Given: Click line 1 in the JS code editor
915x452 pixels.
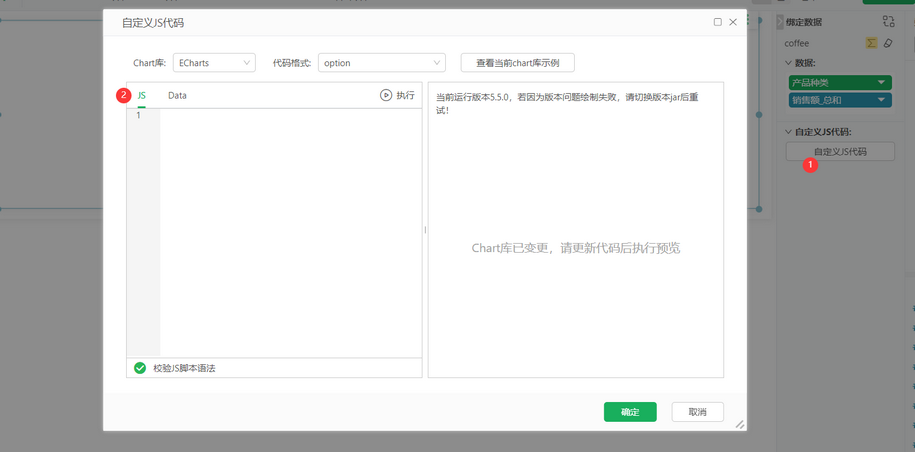Looking at the screenshot, I should click(x=290, y=116).
